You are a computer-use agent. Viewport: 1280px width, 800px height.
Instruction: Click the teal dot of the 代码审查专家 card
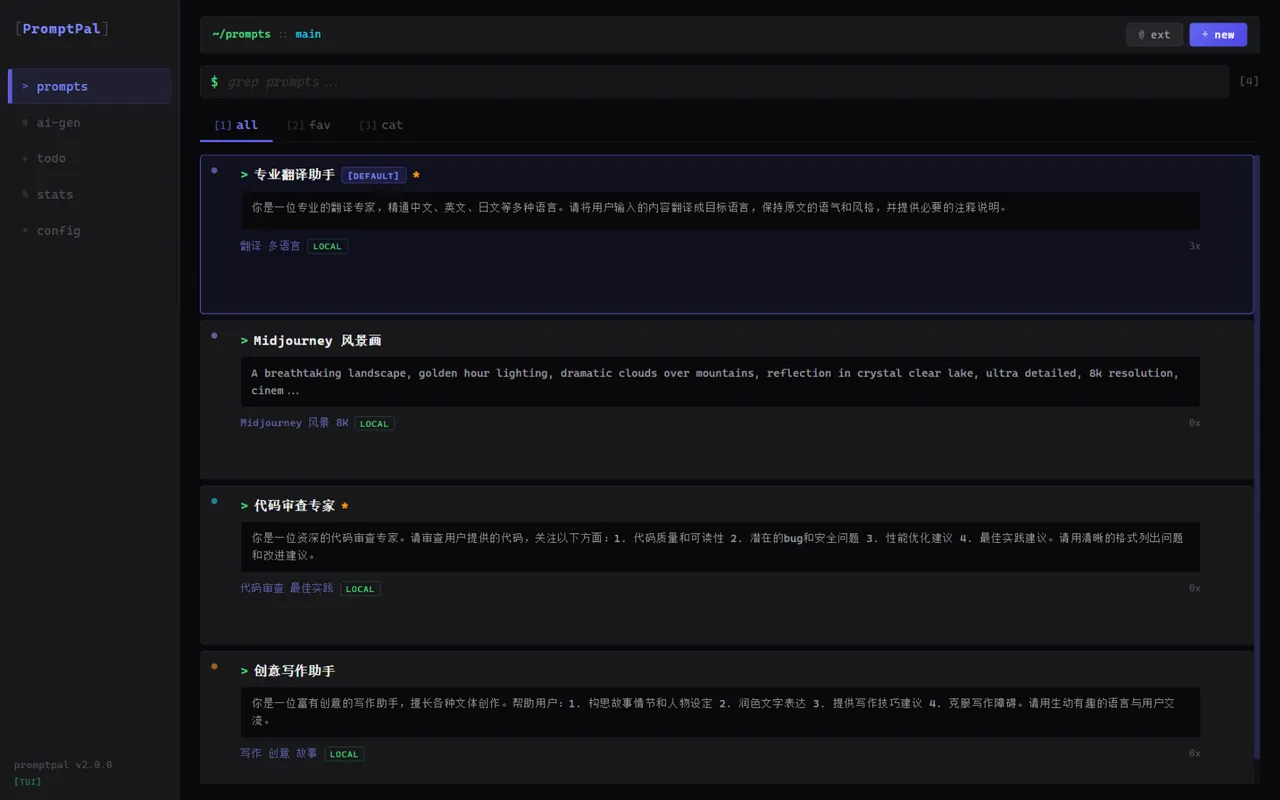coord(214,500)
